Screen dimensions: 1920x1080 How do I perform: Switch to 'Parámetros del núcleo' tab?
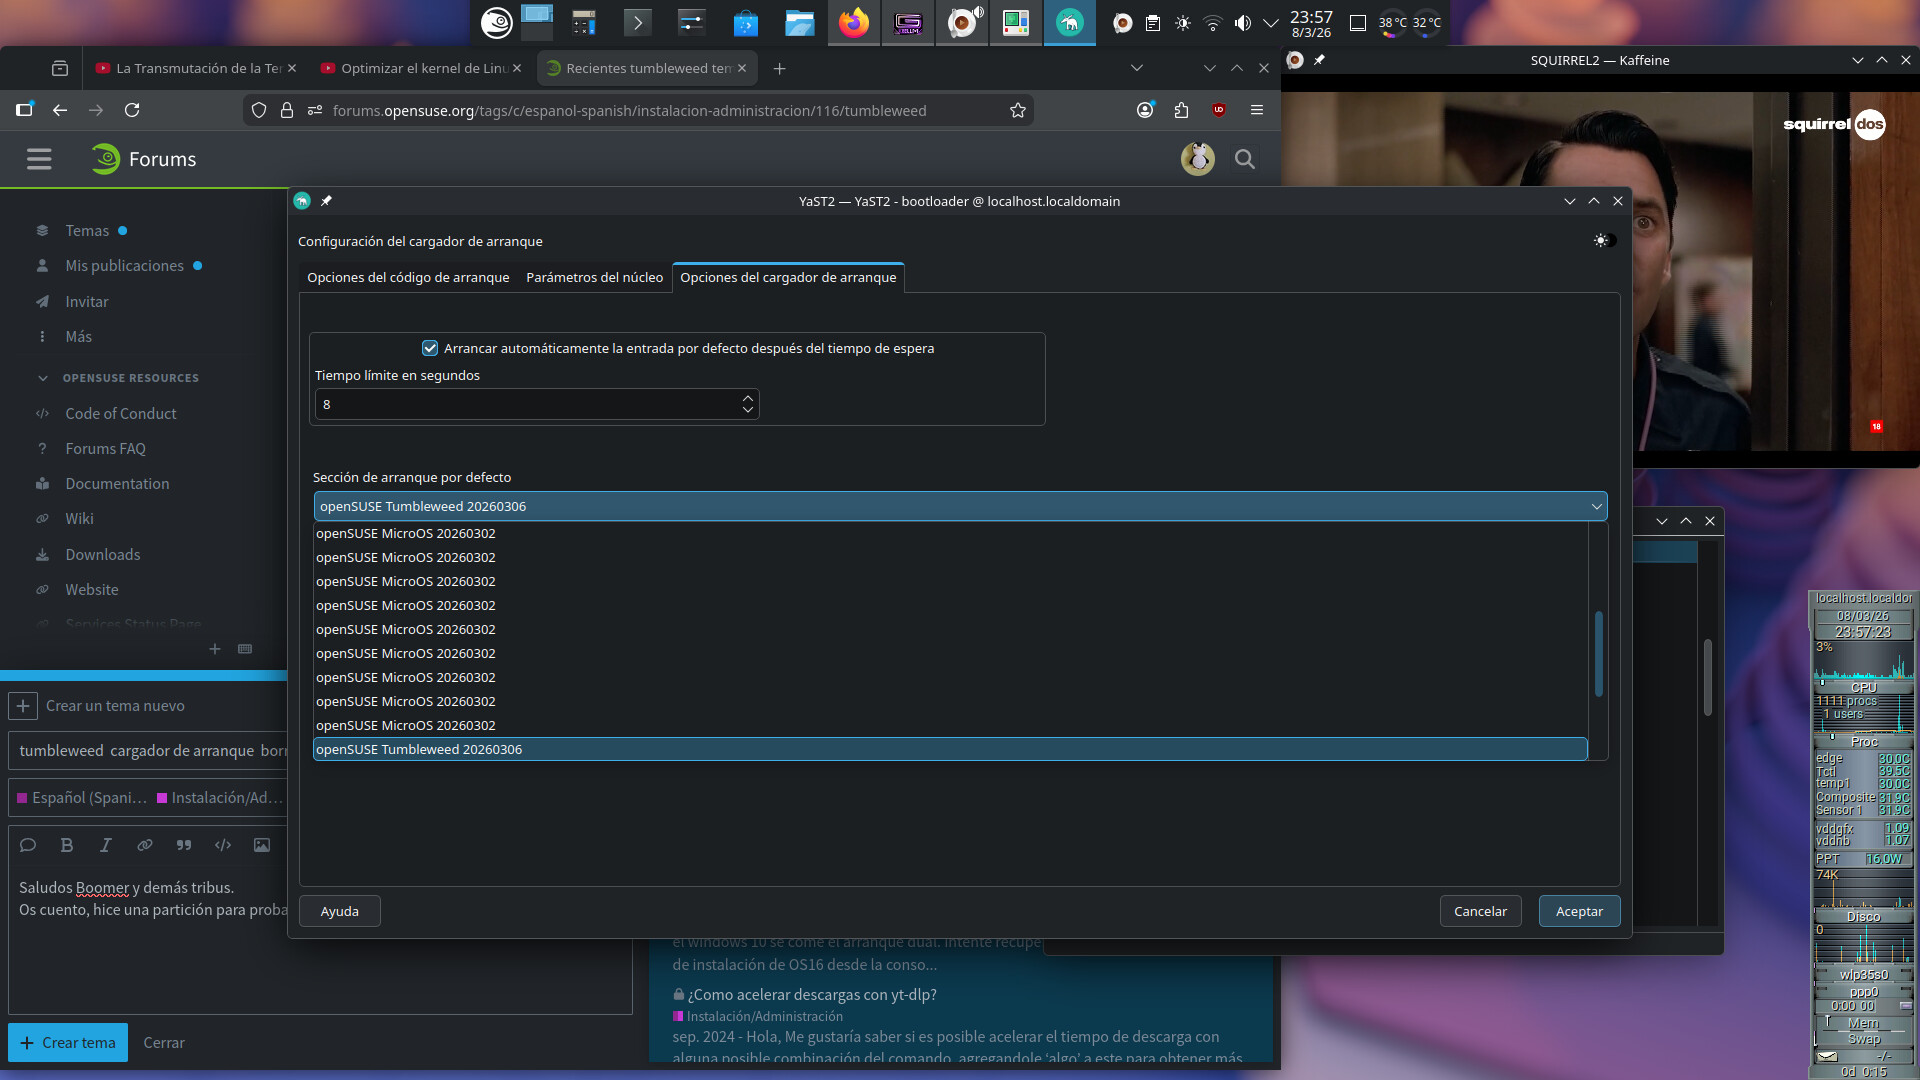tap(594, 277)
